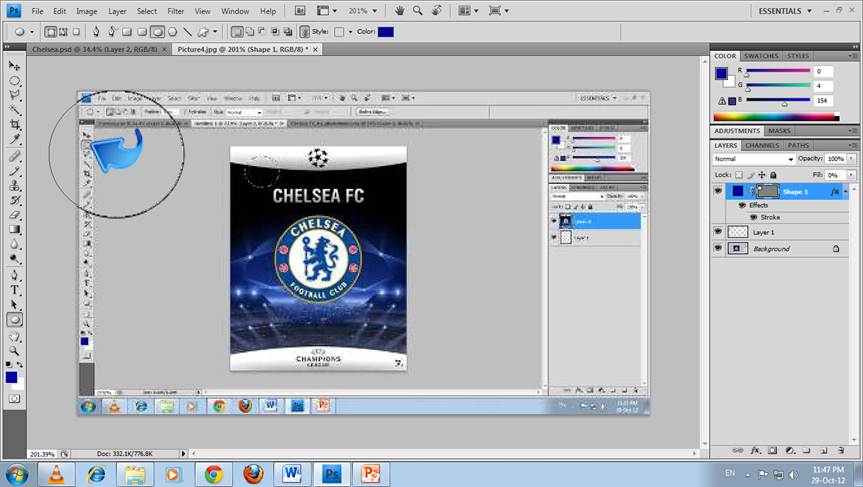Collapse Shape 1 layer effects arrow
This screenshot has height=487, width=863.
846,191
